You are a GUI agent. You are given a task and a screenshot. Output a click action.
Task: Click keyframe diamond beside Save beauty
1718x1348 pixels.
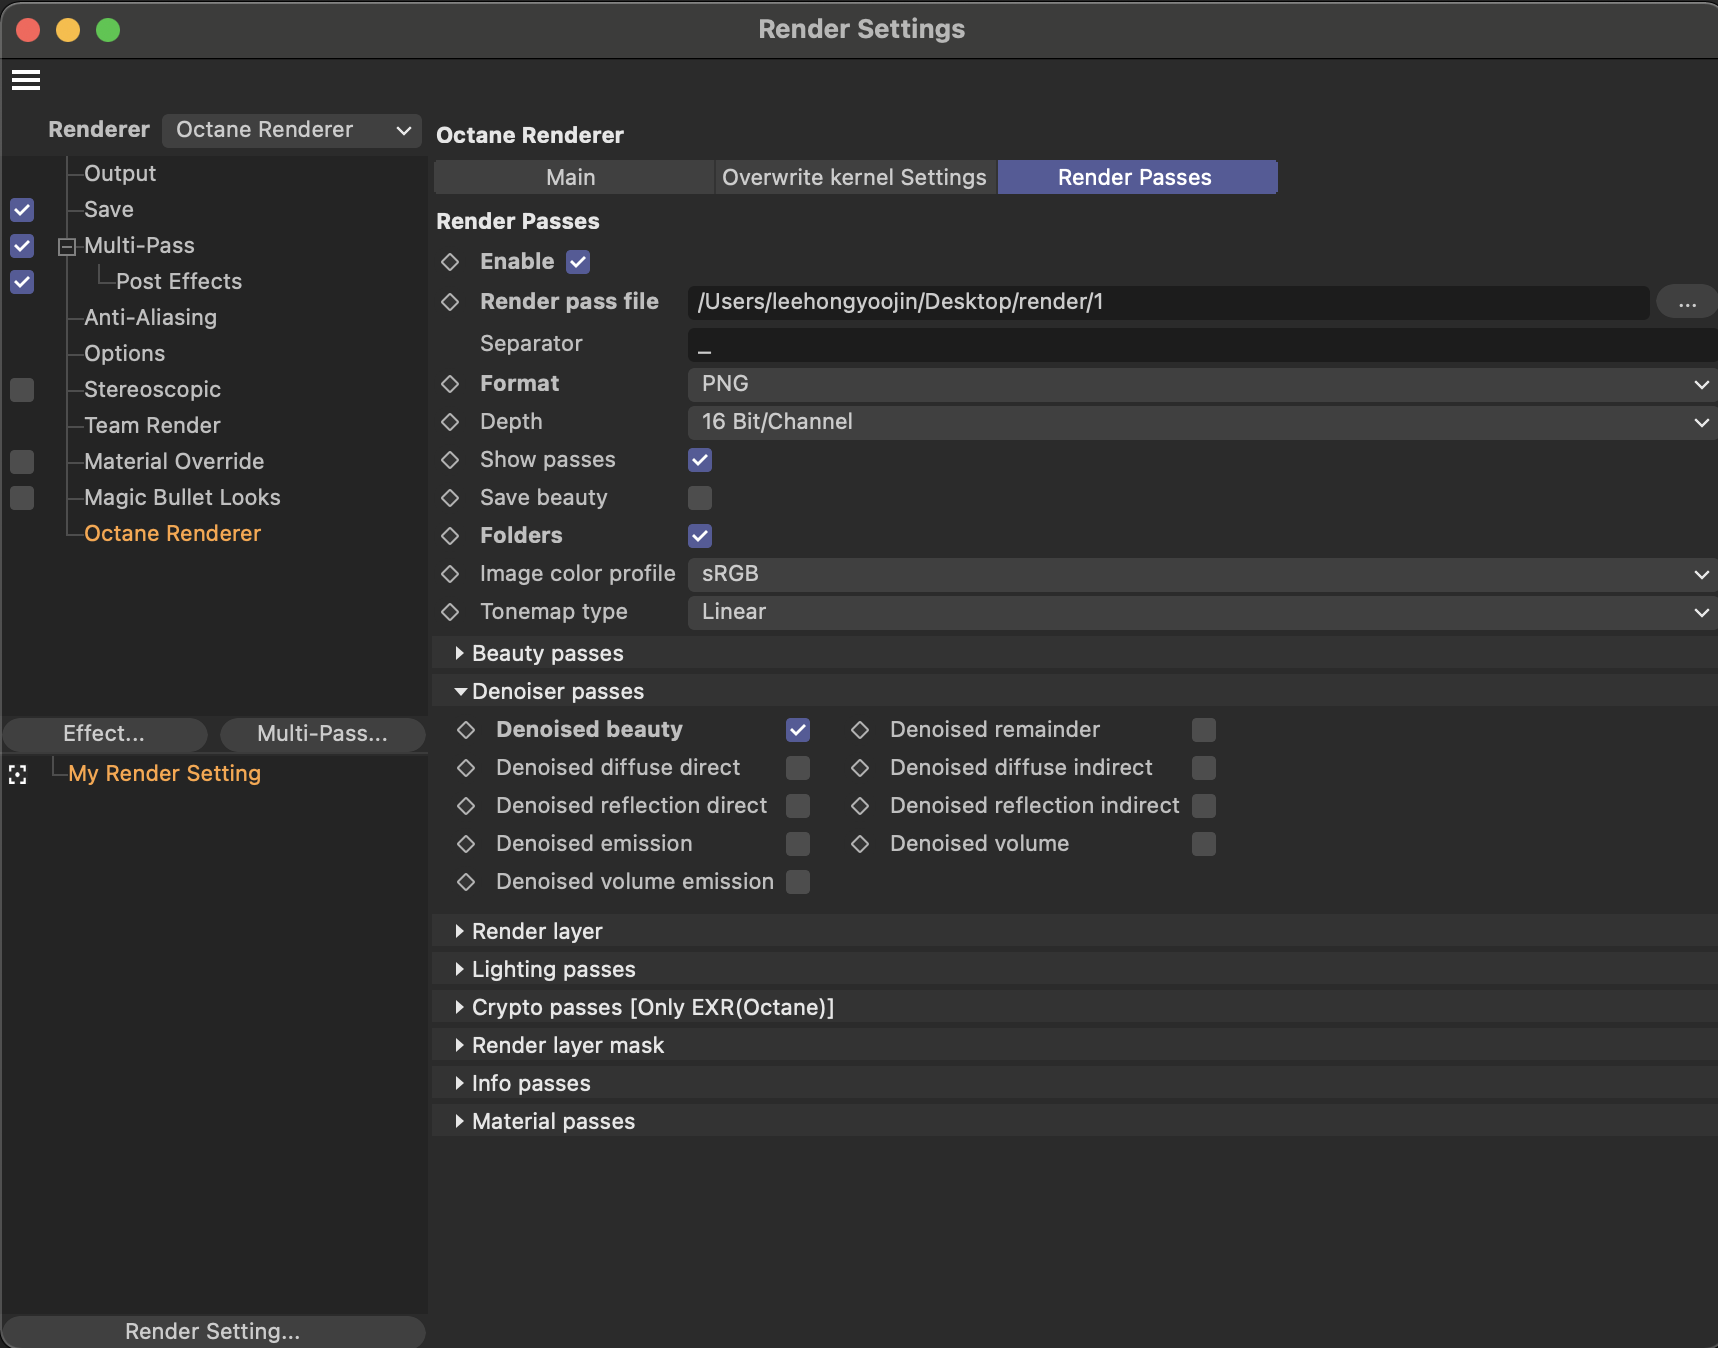pyautogui.click(x=450, y=498)
